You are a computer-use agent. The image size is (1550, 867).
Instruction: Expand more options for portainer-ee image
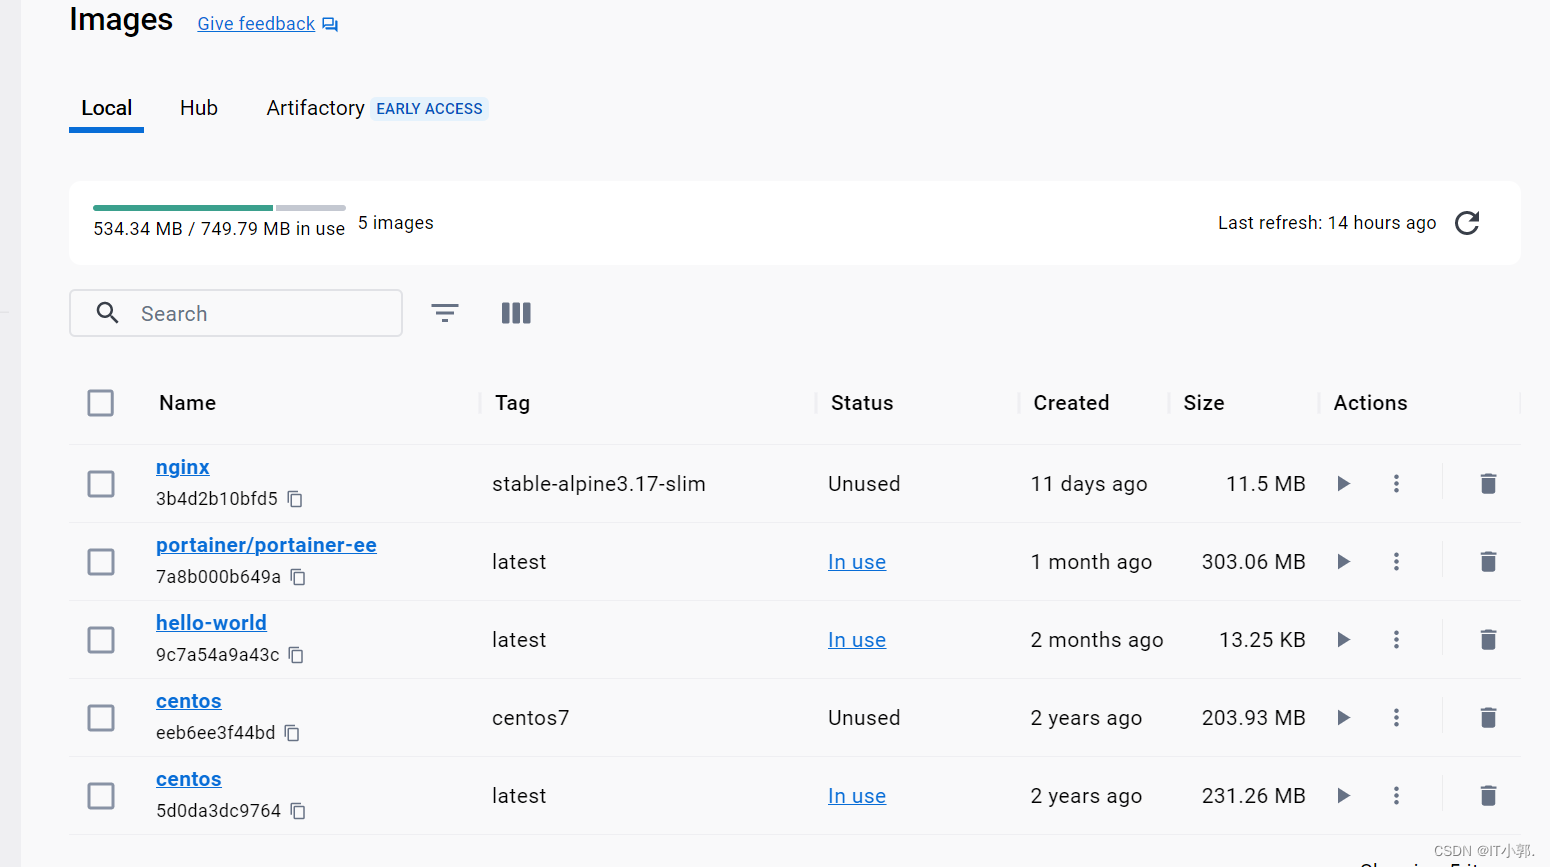(1396, 562)
